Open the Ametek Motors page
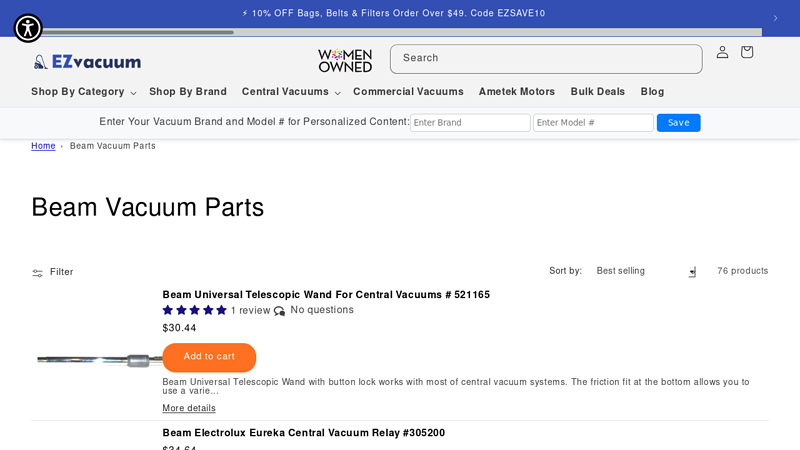Screen dimensions: 800x450 [516, 92]
